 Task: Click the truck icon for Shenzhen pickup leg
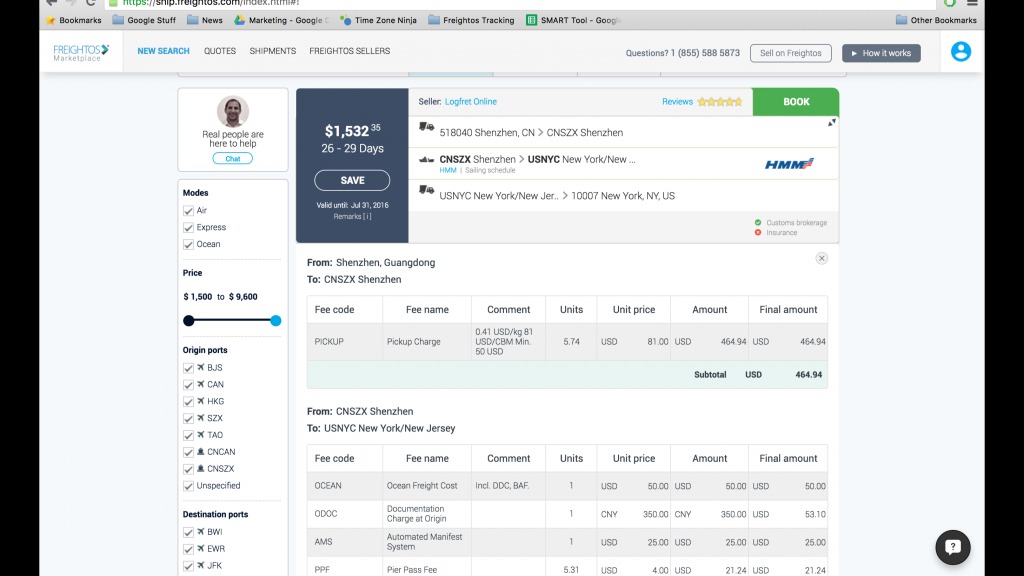coord(427,128)
